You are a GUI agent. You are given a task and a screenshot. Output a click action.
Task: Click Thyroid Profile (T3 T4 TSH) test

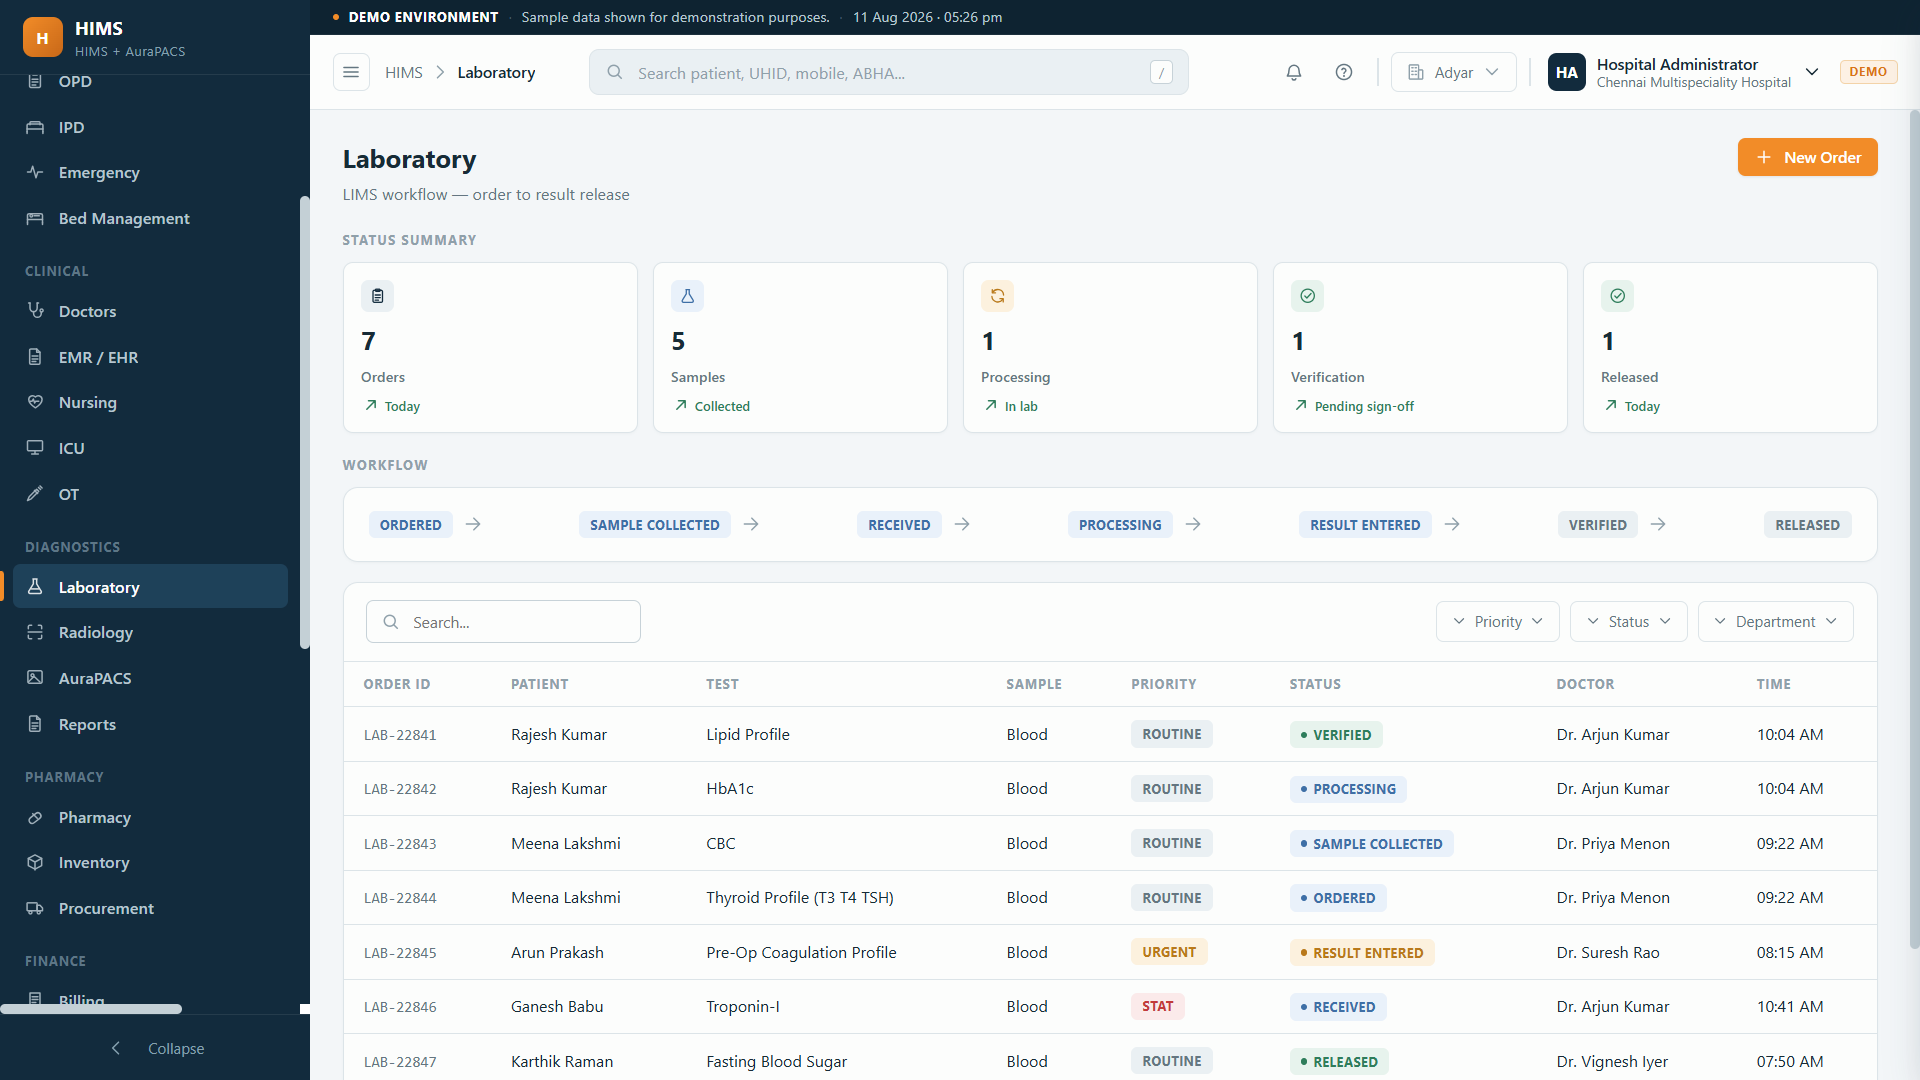[800, 897]
